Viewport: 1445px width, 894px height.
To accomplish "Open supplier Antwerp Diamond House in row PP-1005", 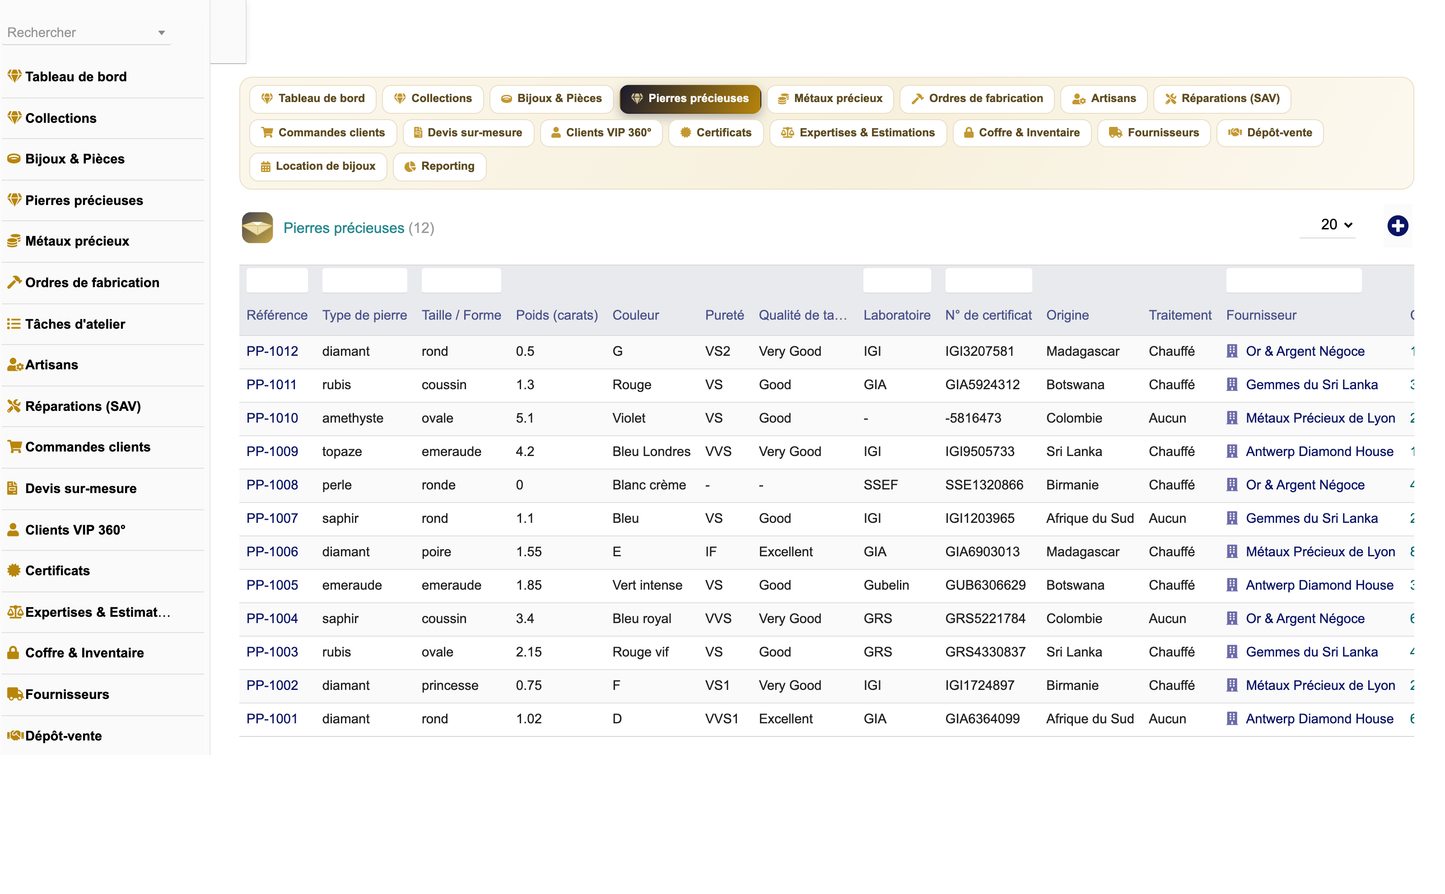I will [1319, 585].
